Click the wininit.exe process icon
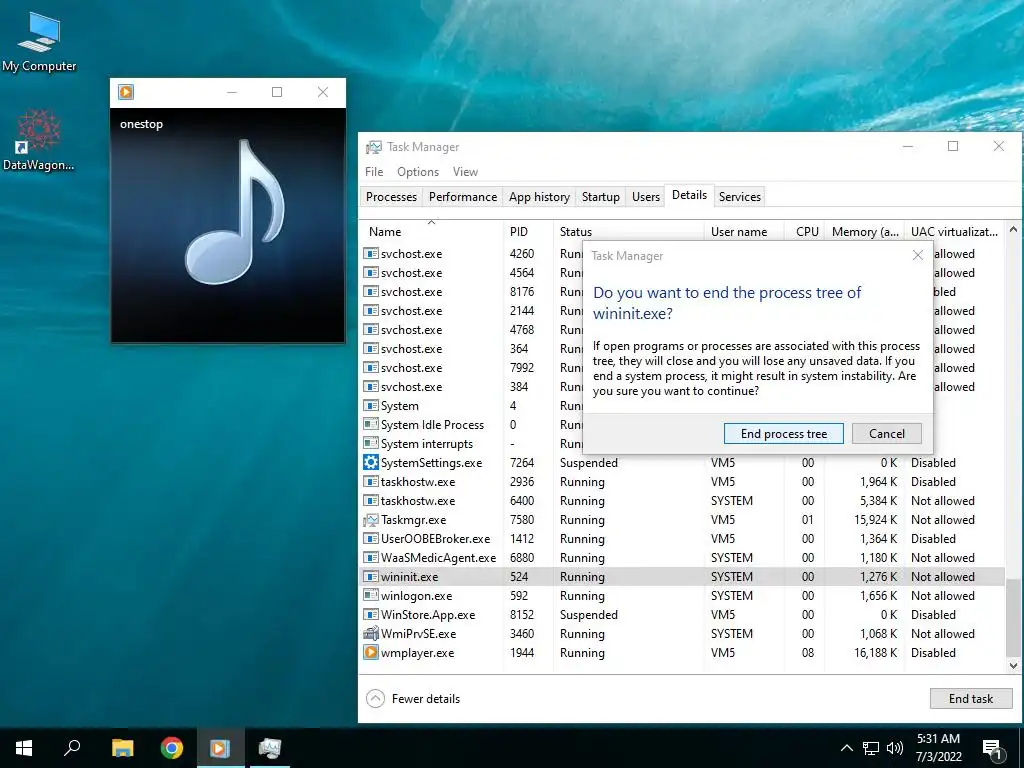This screenshot has width=1024, height=768. [371, 577]
